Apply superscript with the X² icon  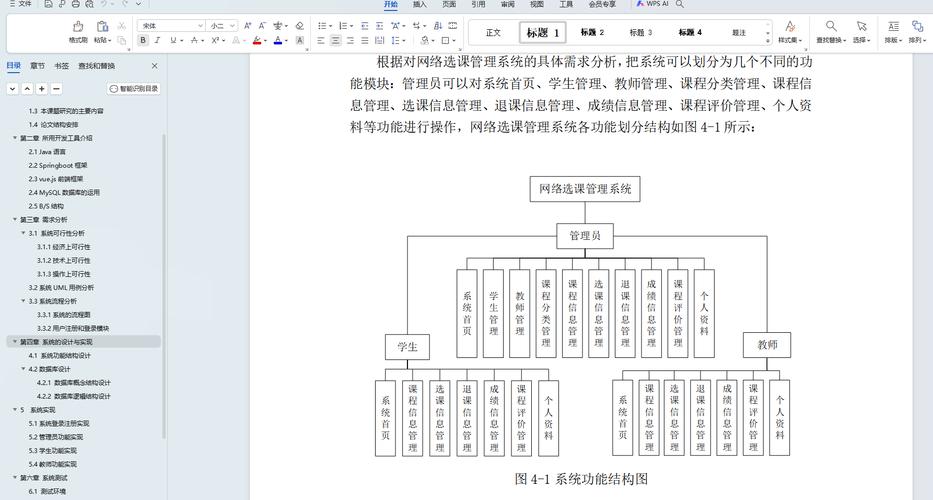[215, 40]
